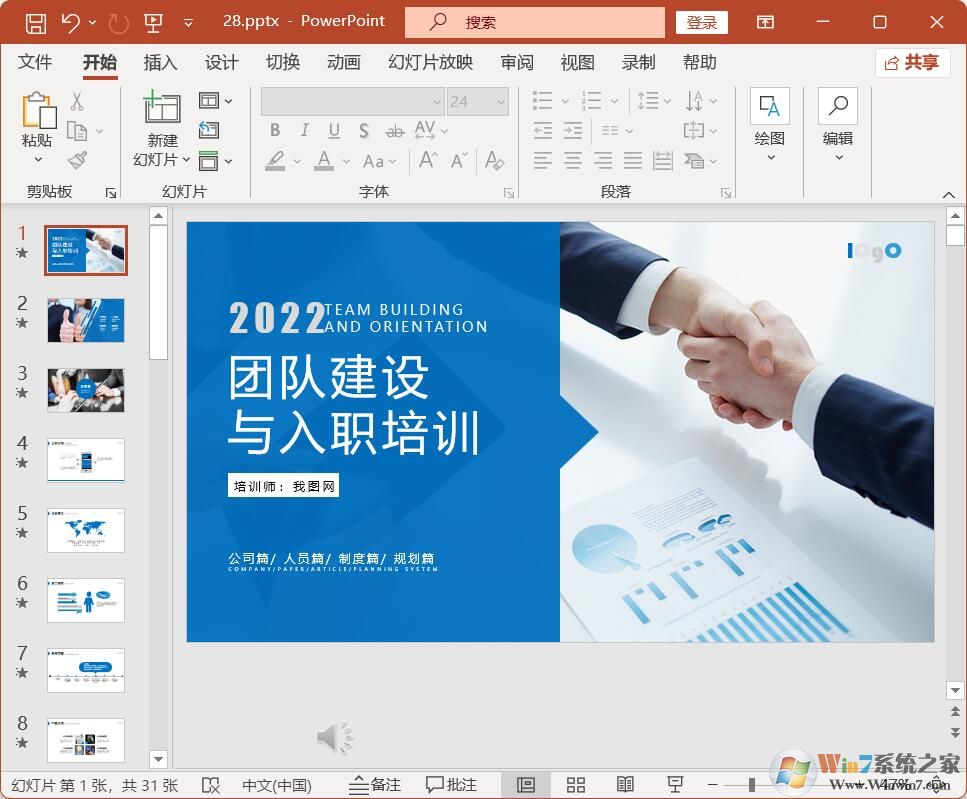
Task: Open the 幻灯片放映 ribbon tab
Action: point(429,62)
